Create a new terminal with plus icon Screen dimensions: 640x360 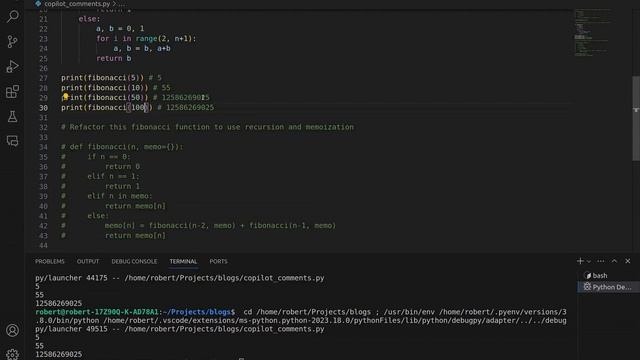580,261
